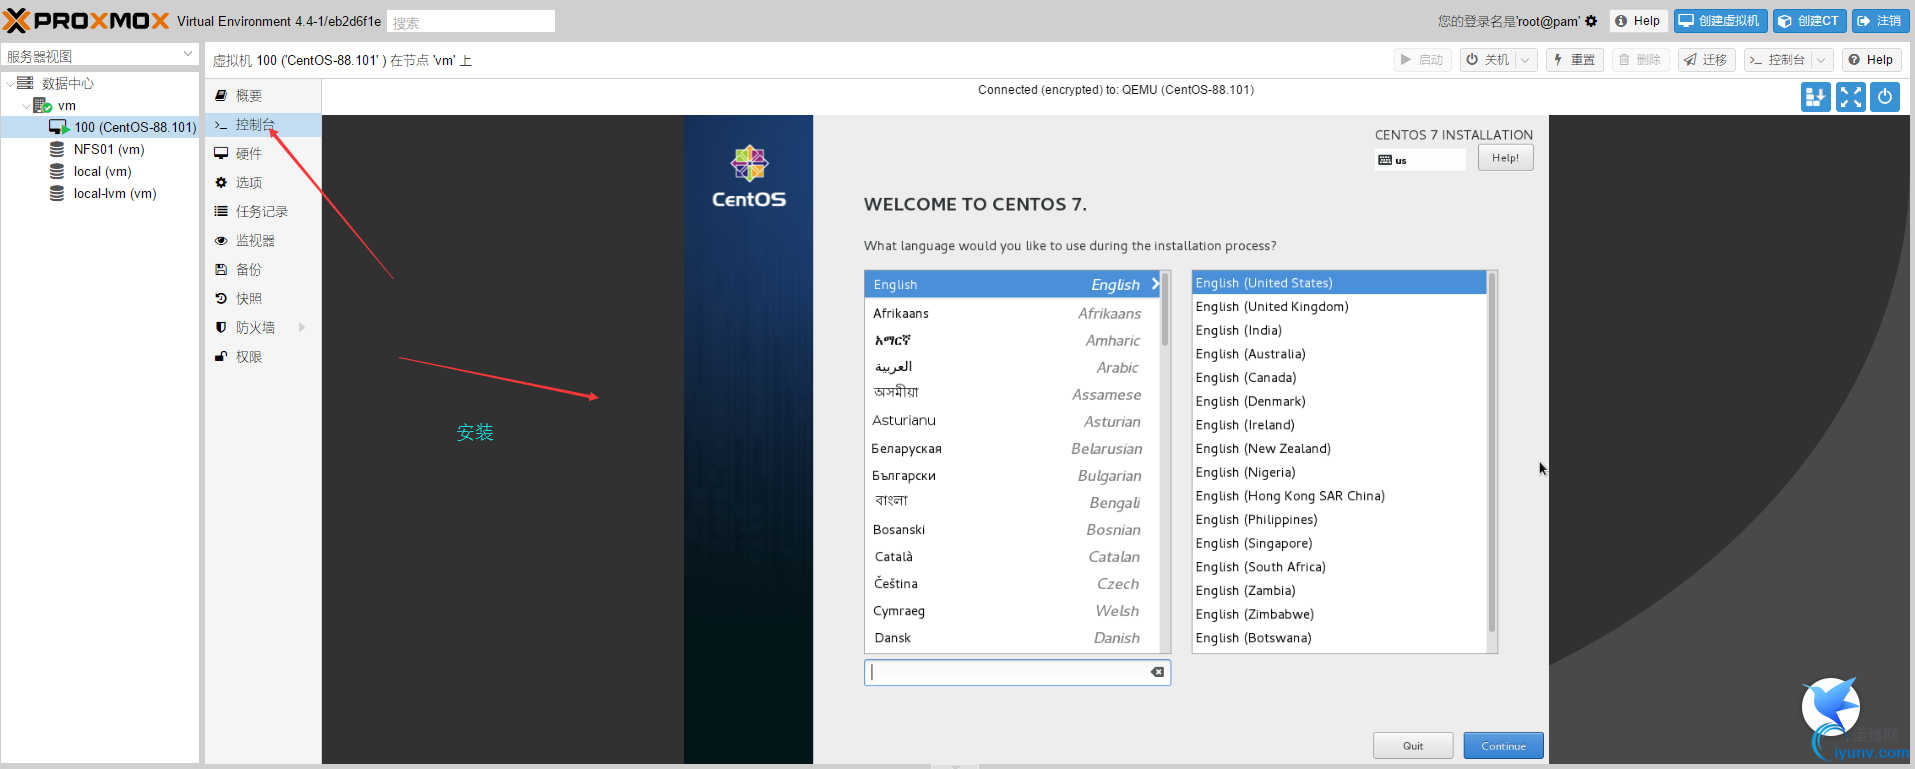Click the console power icon

pos(1885,97)
